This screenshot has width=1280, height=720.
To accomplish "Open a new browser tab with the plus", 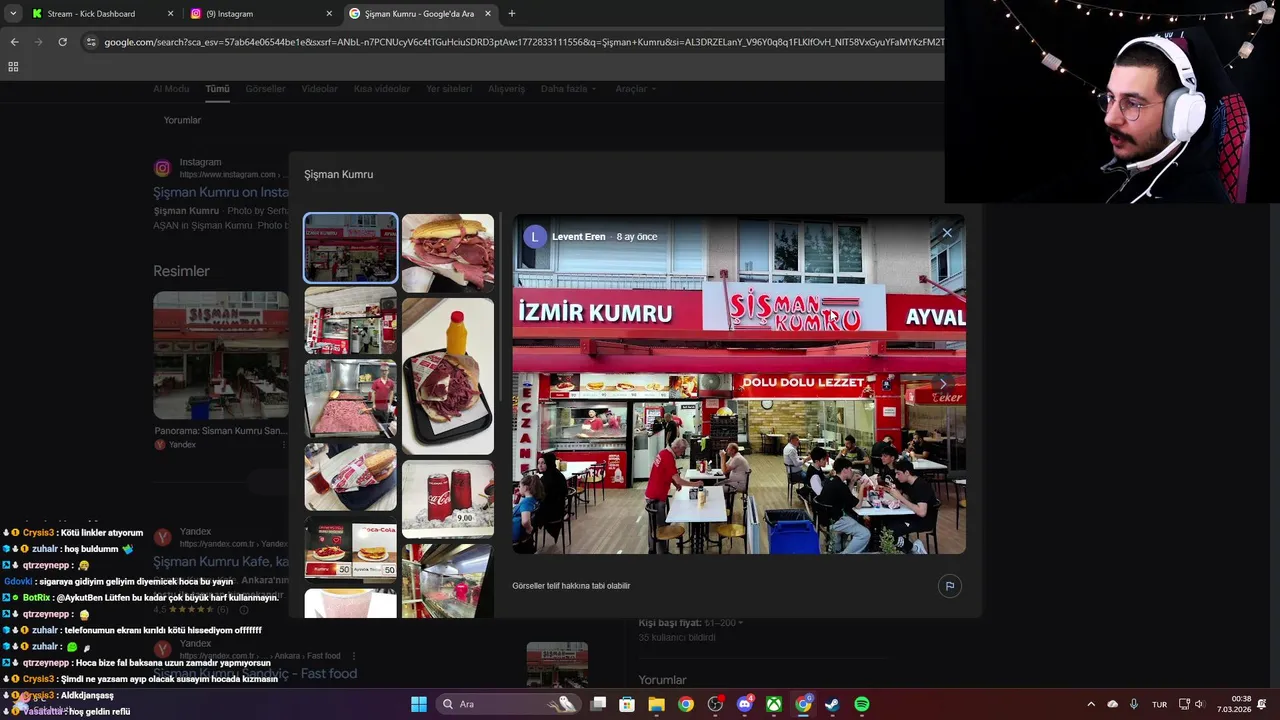I will 512,14.
